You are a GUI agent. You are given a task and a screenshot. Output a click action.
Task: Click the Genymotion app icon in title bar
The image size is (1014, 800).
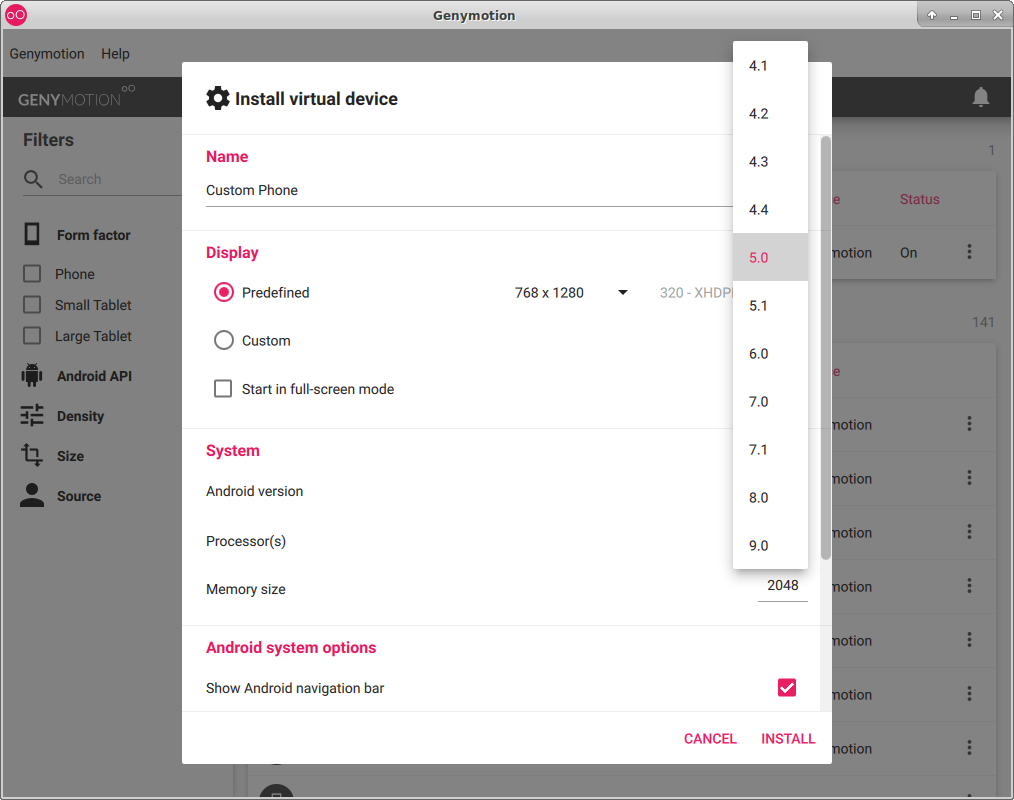click(x=16, y=15)
